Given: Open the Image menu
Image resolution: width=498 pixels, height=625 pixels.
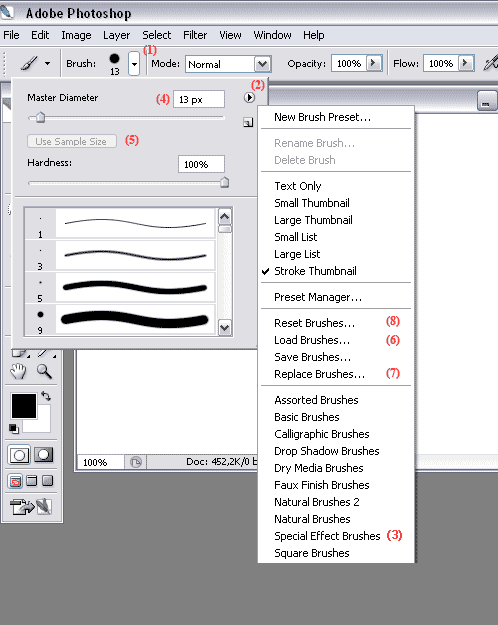Looking at the screenshot, I should 76,35.
